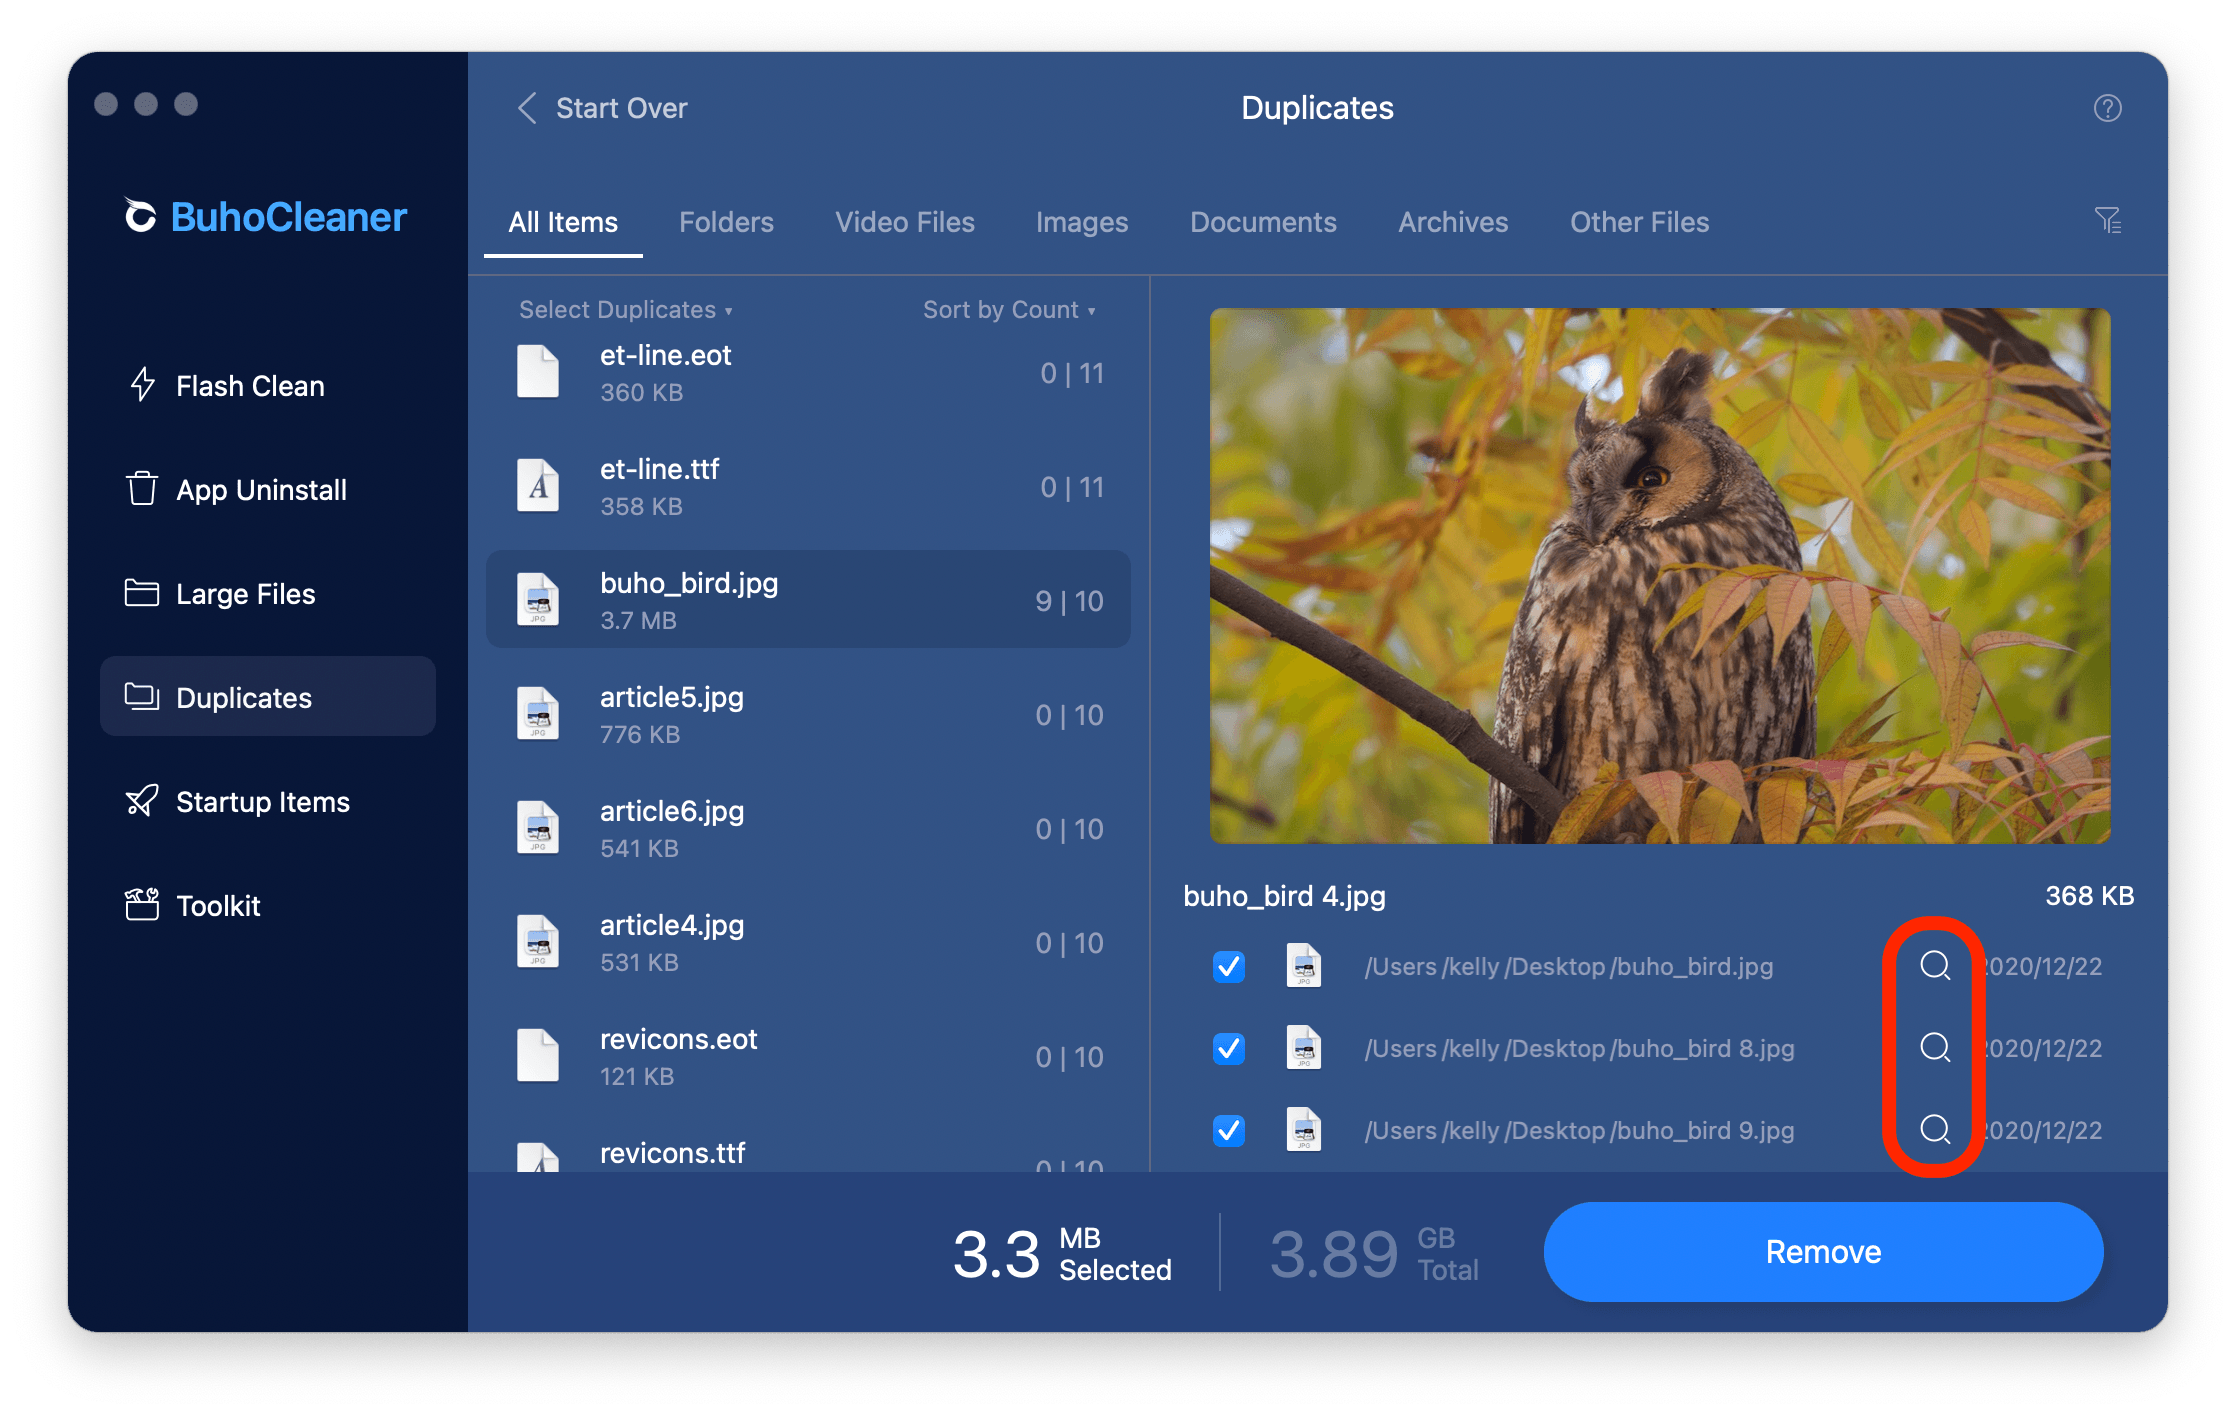Select the article5.jpg row
Screen dimensions: 2236x1416
(808, 715)
